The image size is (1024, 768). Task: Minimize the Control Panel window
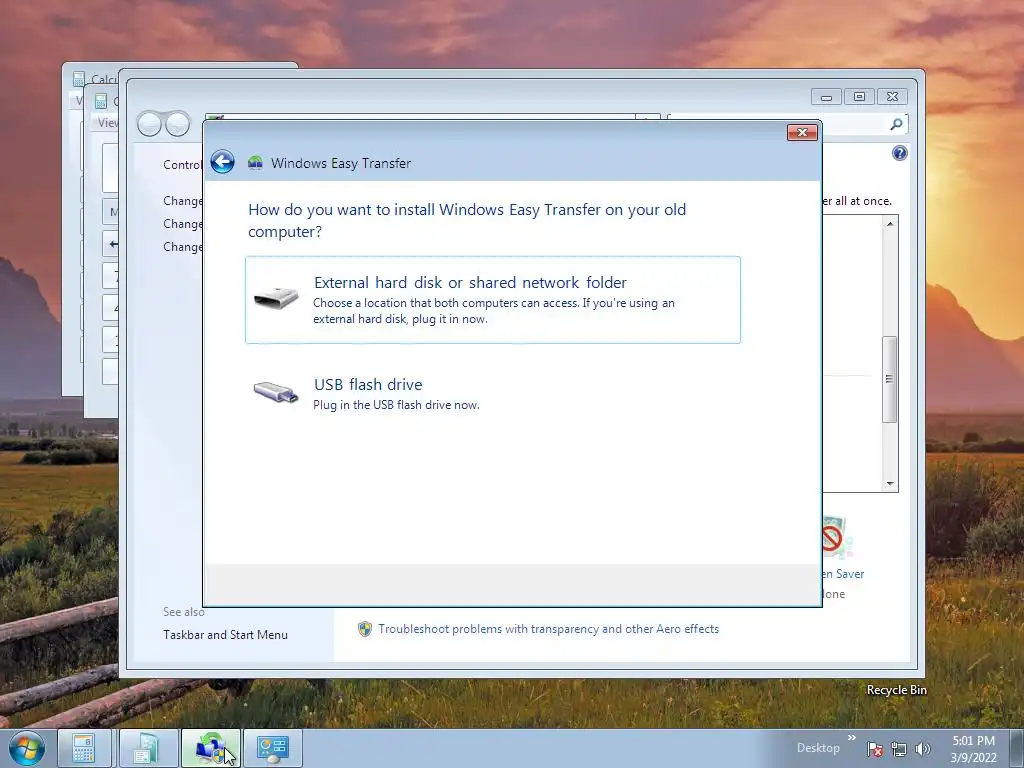click(826, 97)
